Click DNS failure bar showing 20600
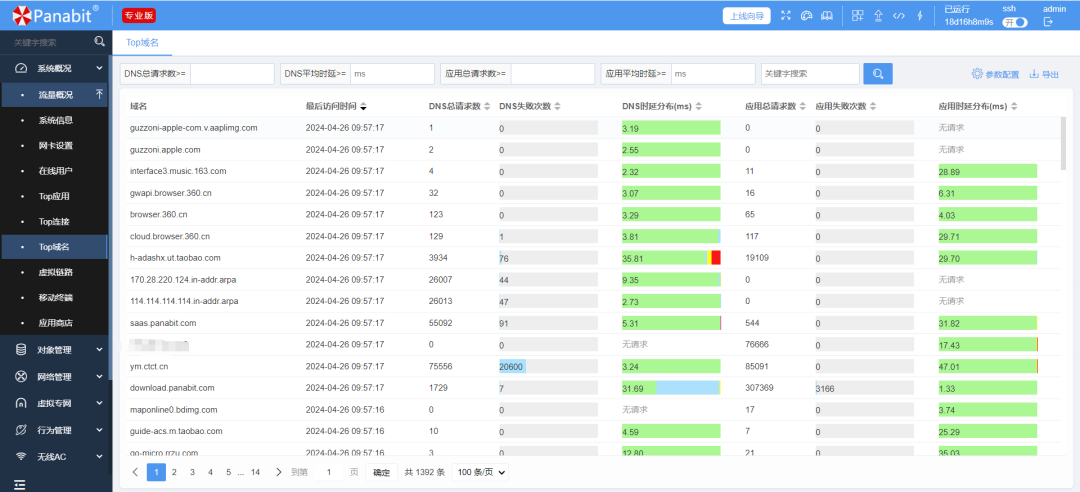 point(548,367)
